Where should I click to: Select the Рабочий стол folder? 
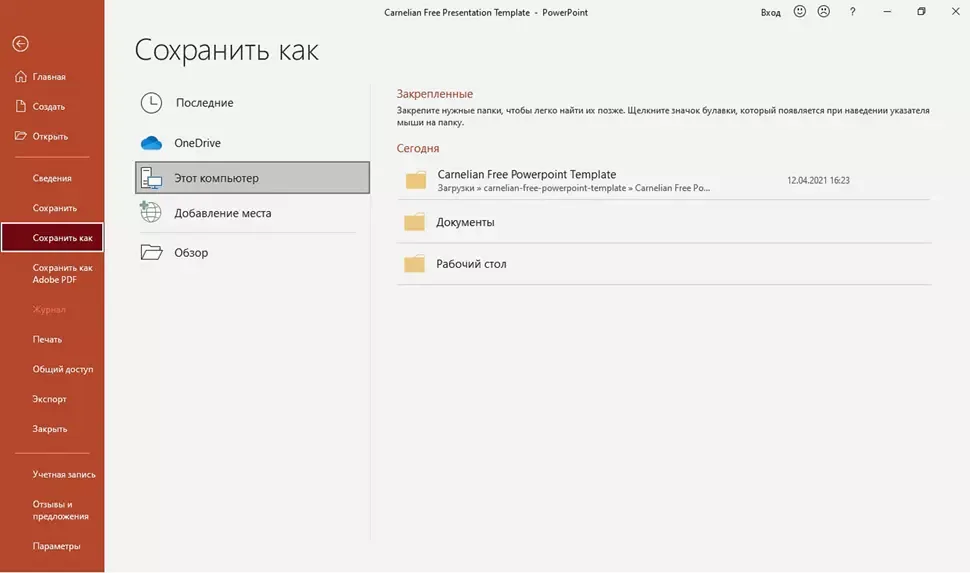click(x=471, y=265)
